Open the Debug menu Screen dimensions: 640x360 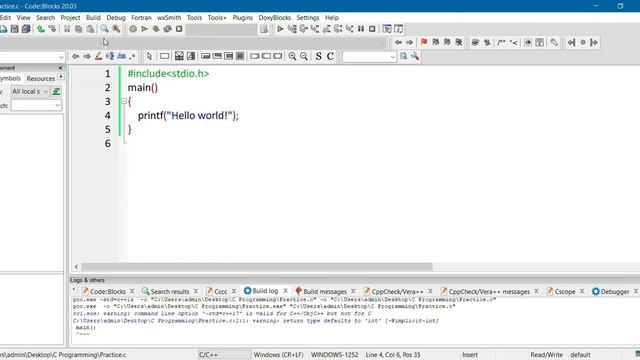(116, 18)
